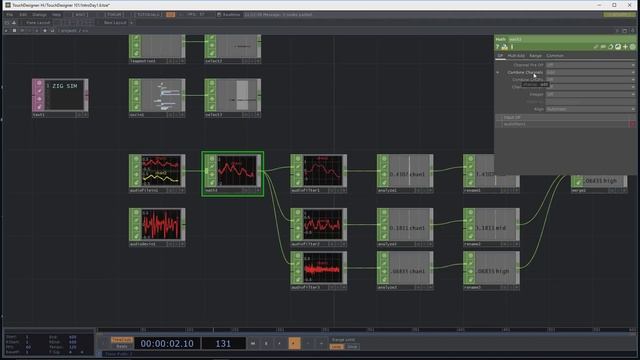Screen dimensions: 640x360
Task: Open the Combine Channels dropdown
Action: coord(591,72)
